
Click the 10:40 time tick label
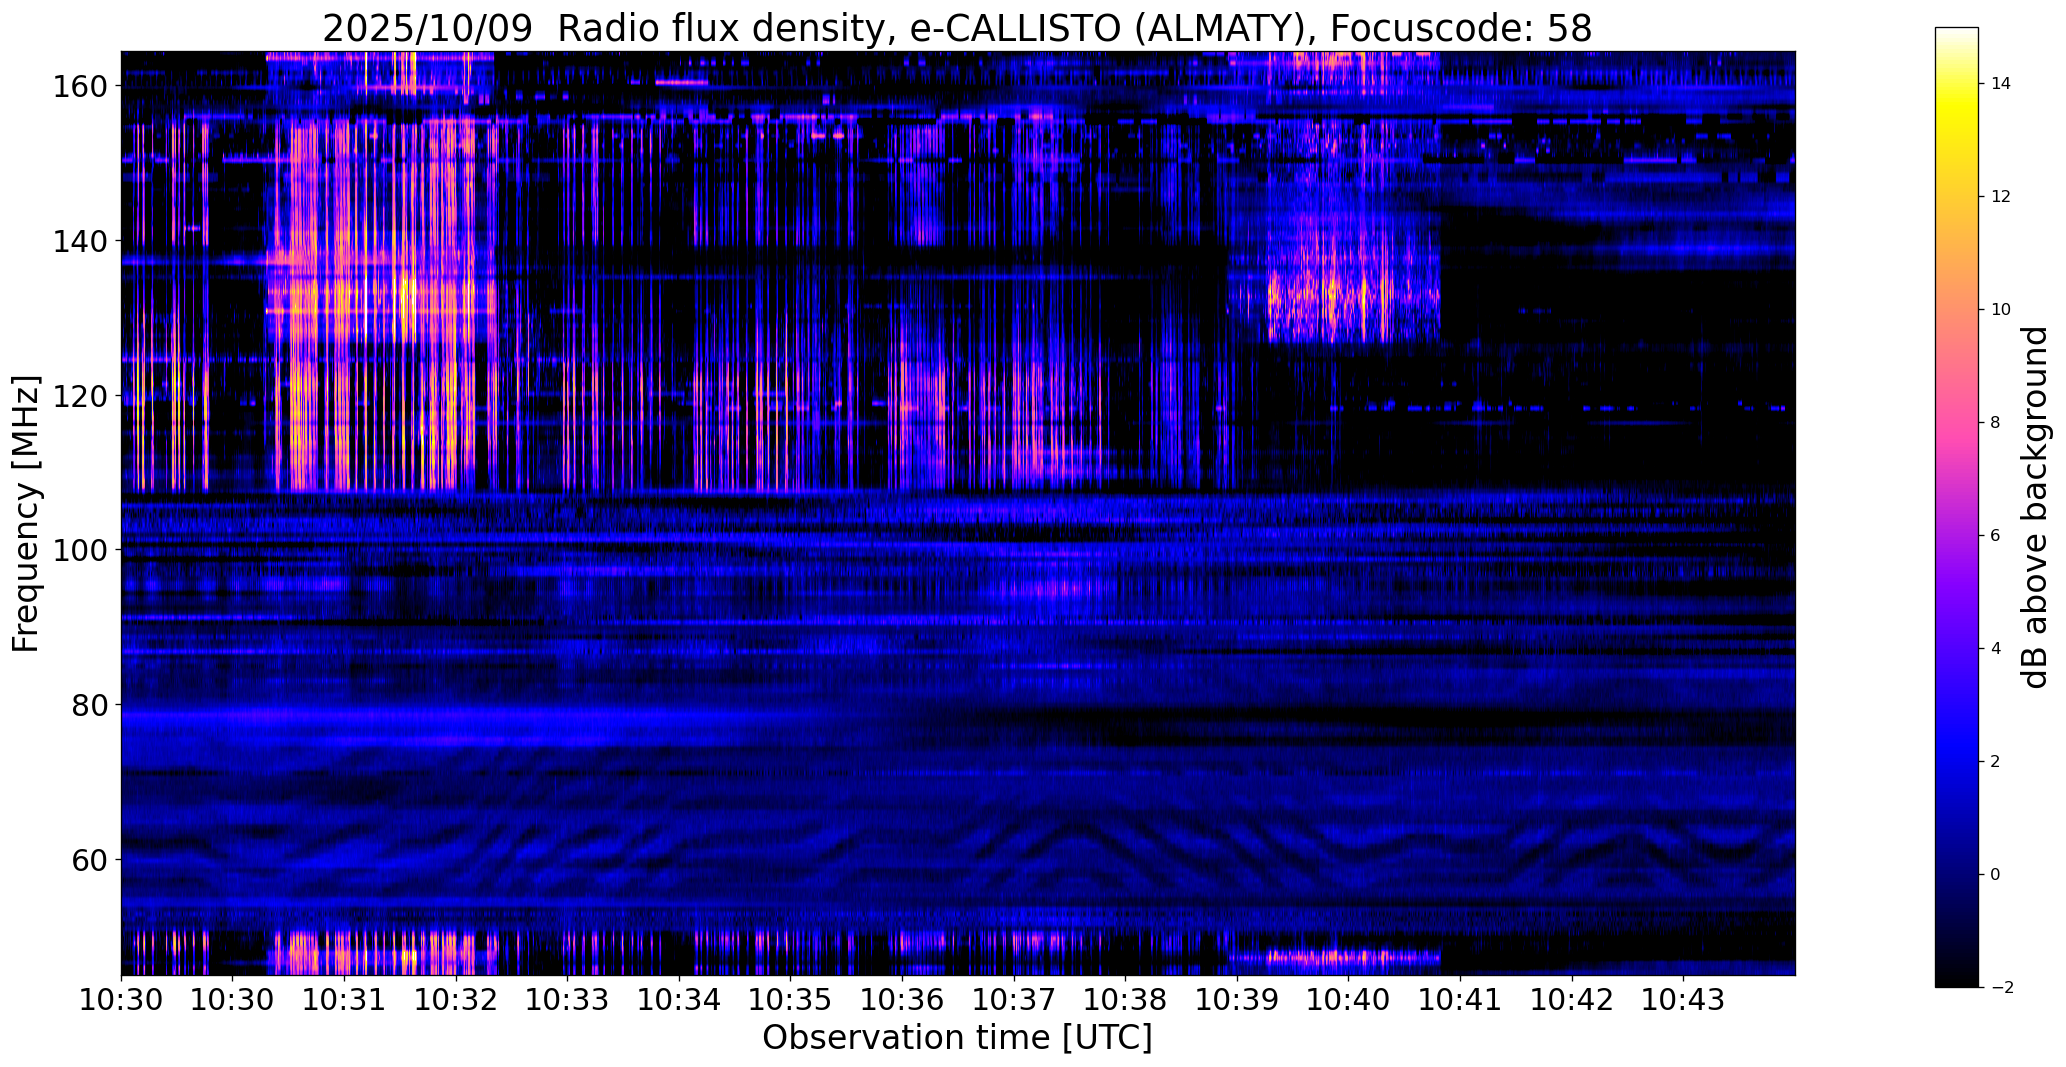1348,1000
